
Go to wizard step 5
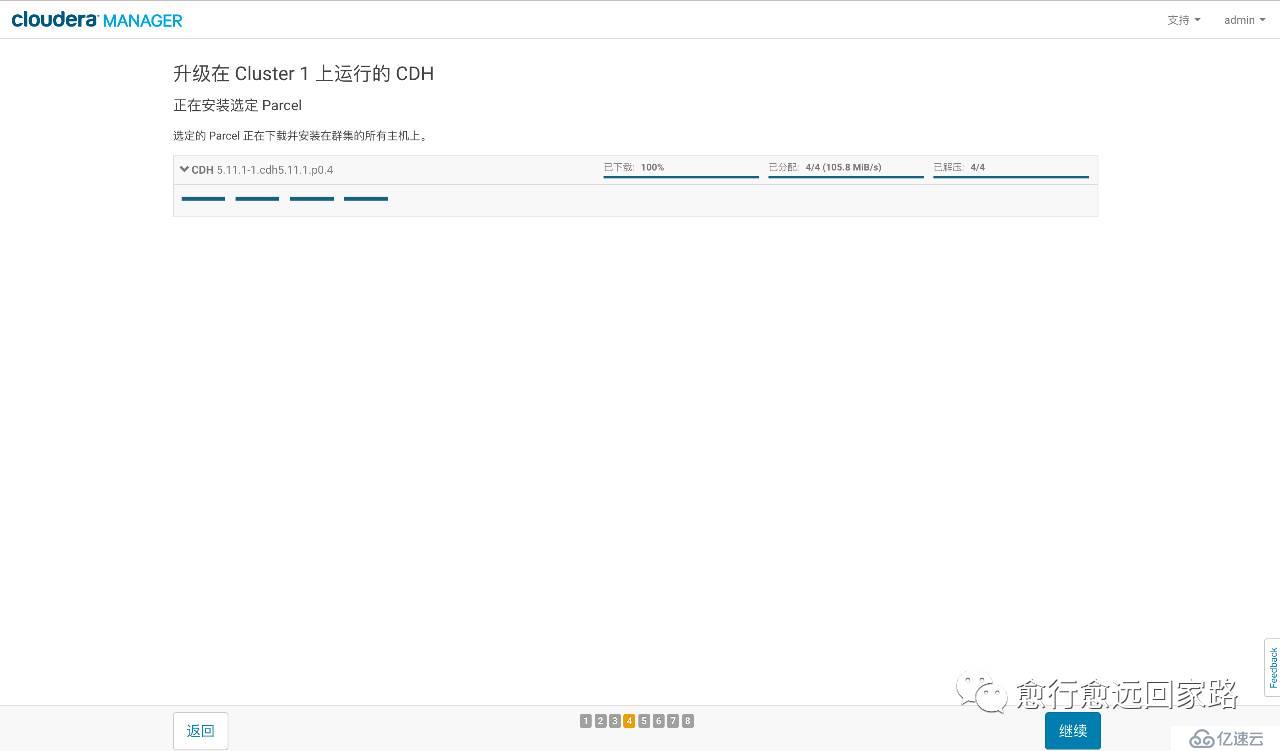(x=644, y=721)
